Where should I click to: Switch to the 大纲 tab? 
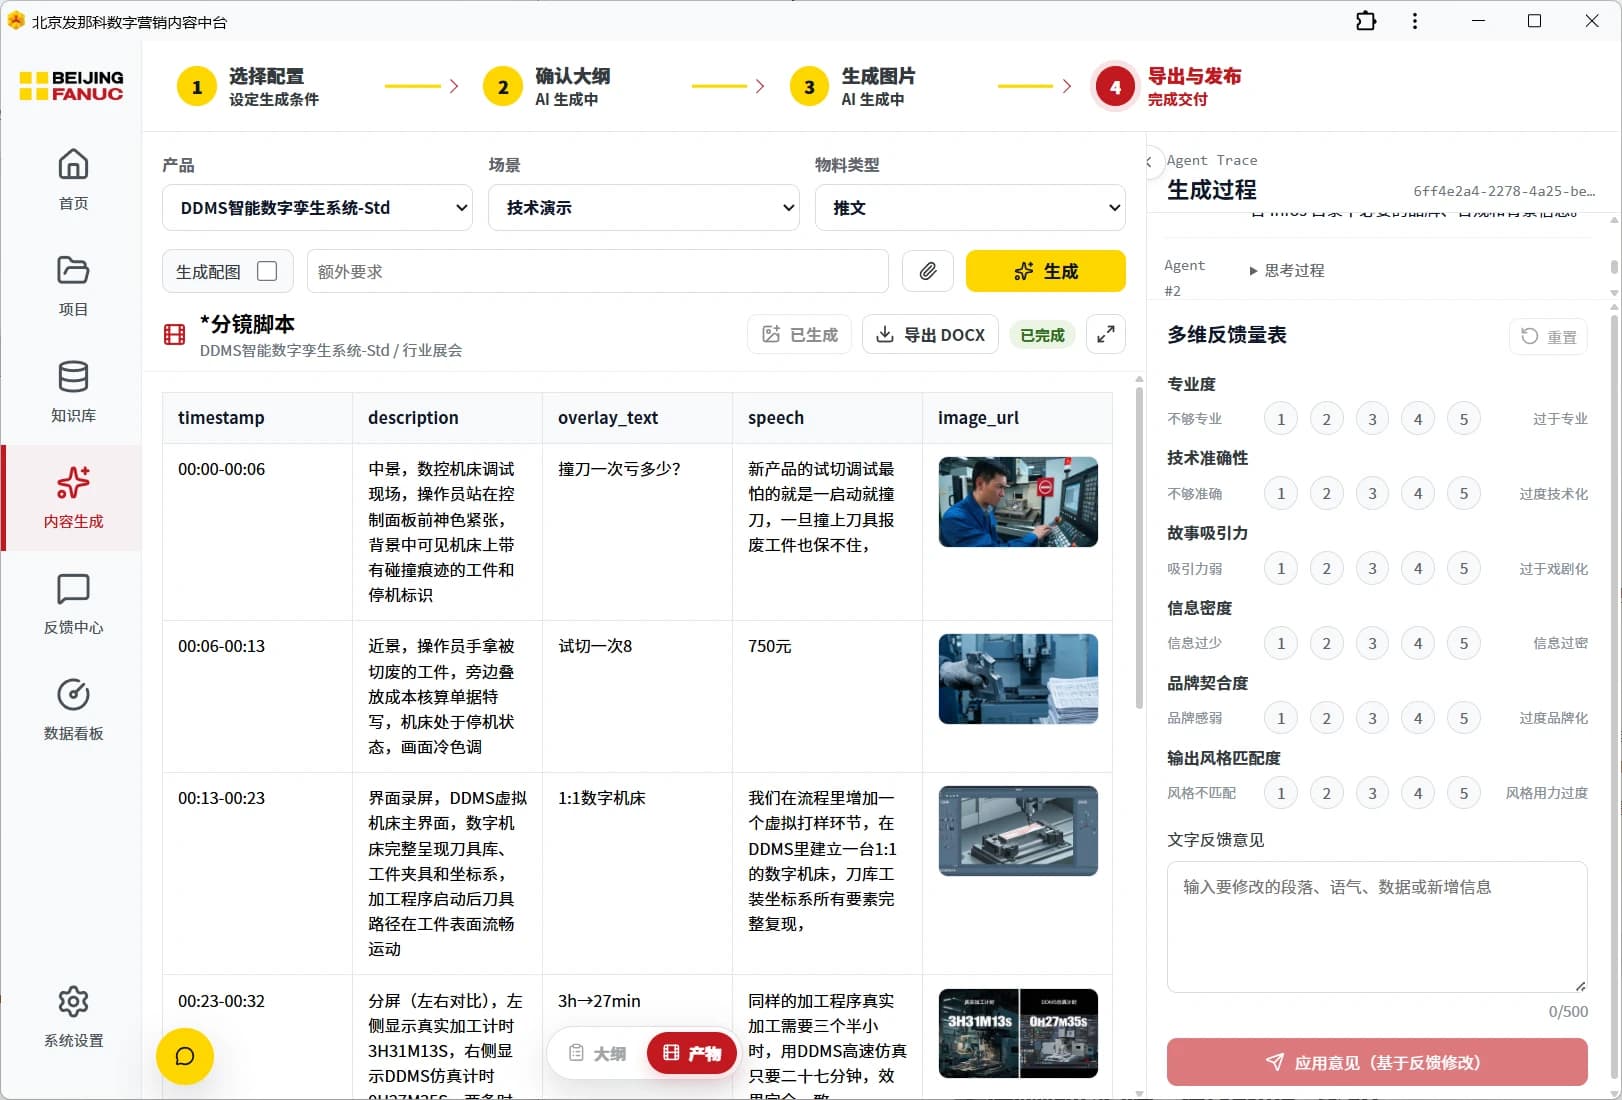click(598, 1053)
